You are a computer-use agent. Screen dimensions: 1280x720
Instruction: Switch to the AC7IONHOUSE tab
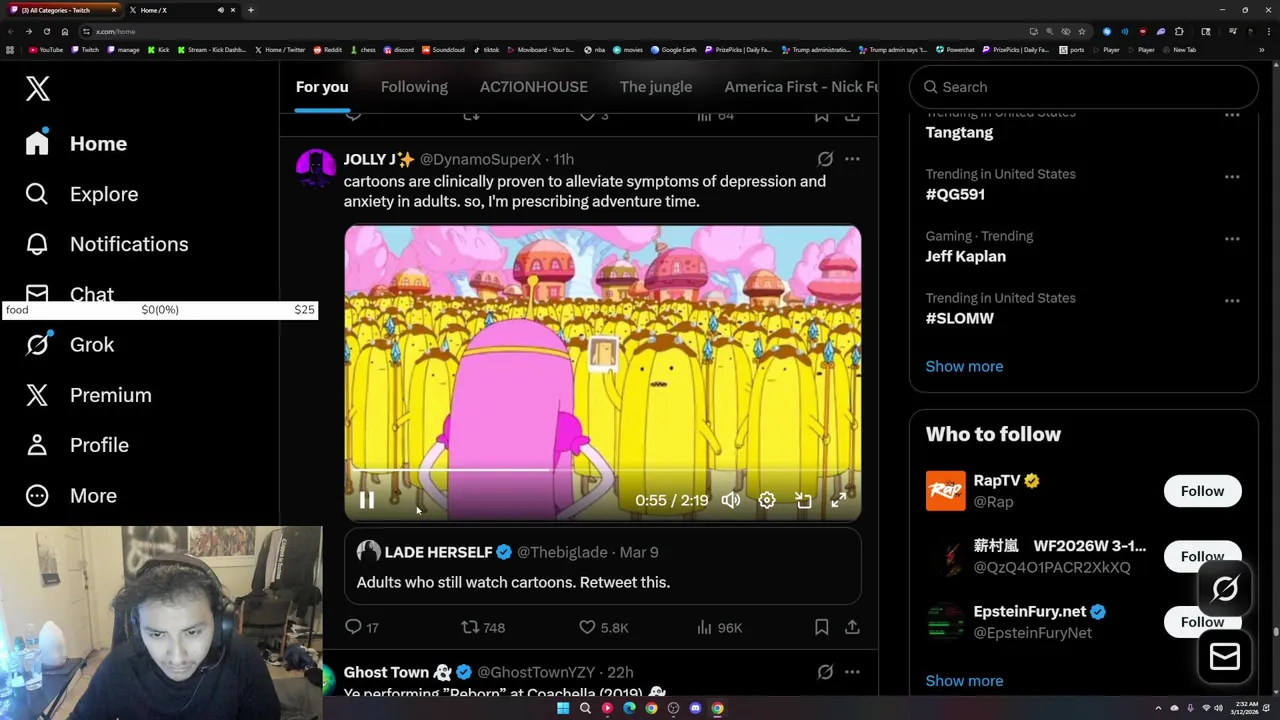coord(534,87)
